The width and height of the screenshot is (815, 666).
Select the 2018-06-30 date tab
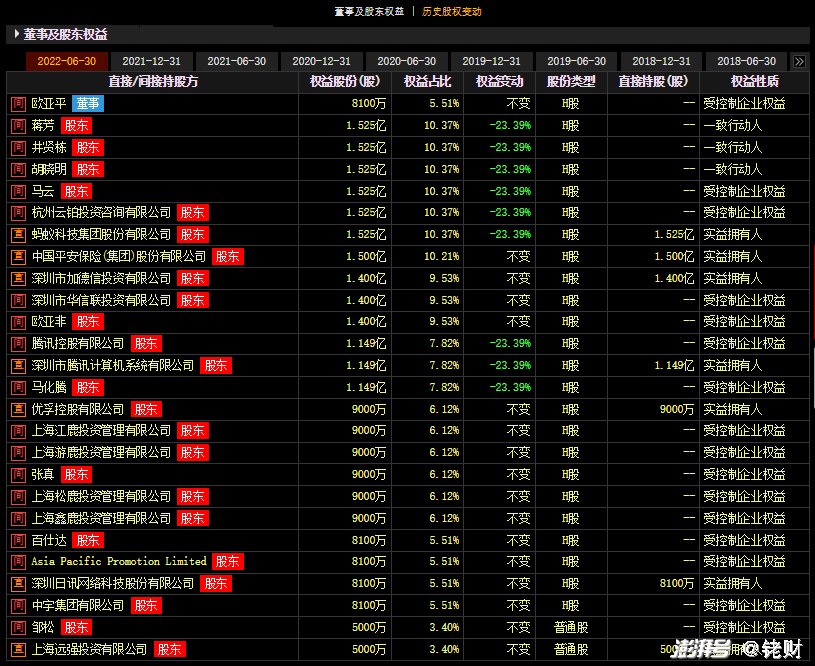point(746,61)
